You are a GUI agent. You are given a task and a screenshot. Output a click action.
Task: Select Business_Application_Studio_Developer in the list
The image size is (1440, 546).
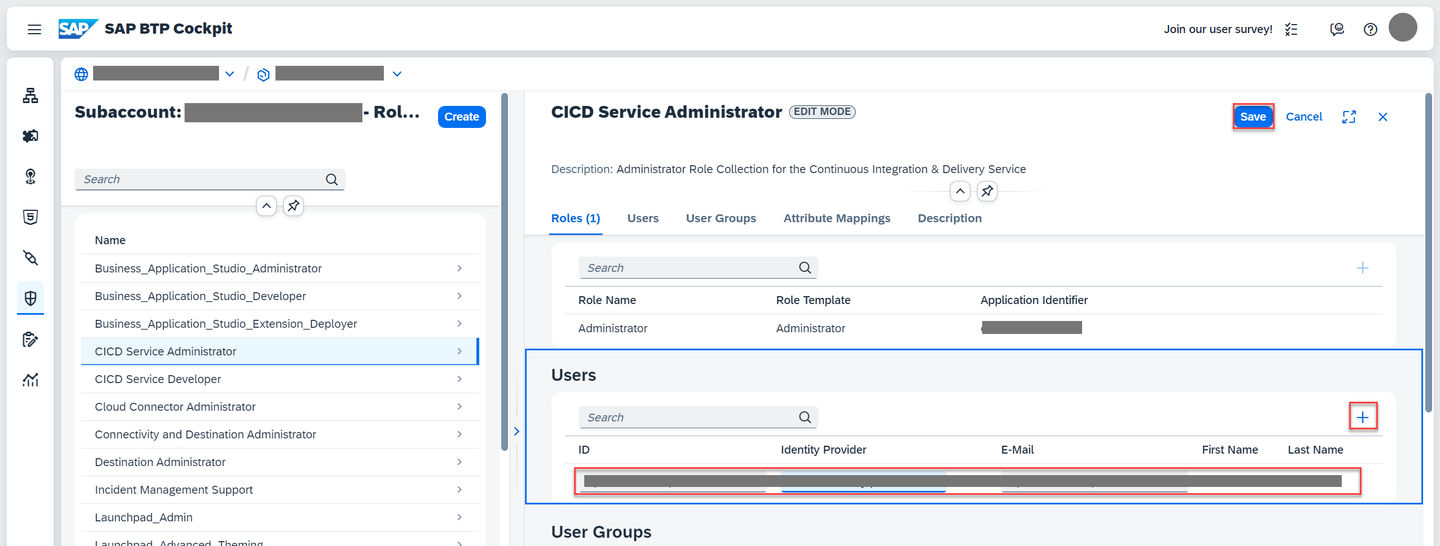click(x=279, y=296)
